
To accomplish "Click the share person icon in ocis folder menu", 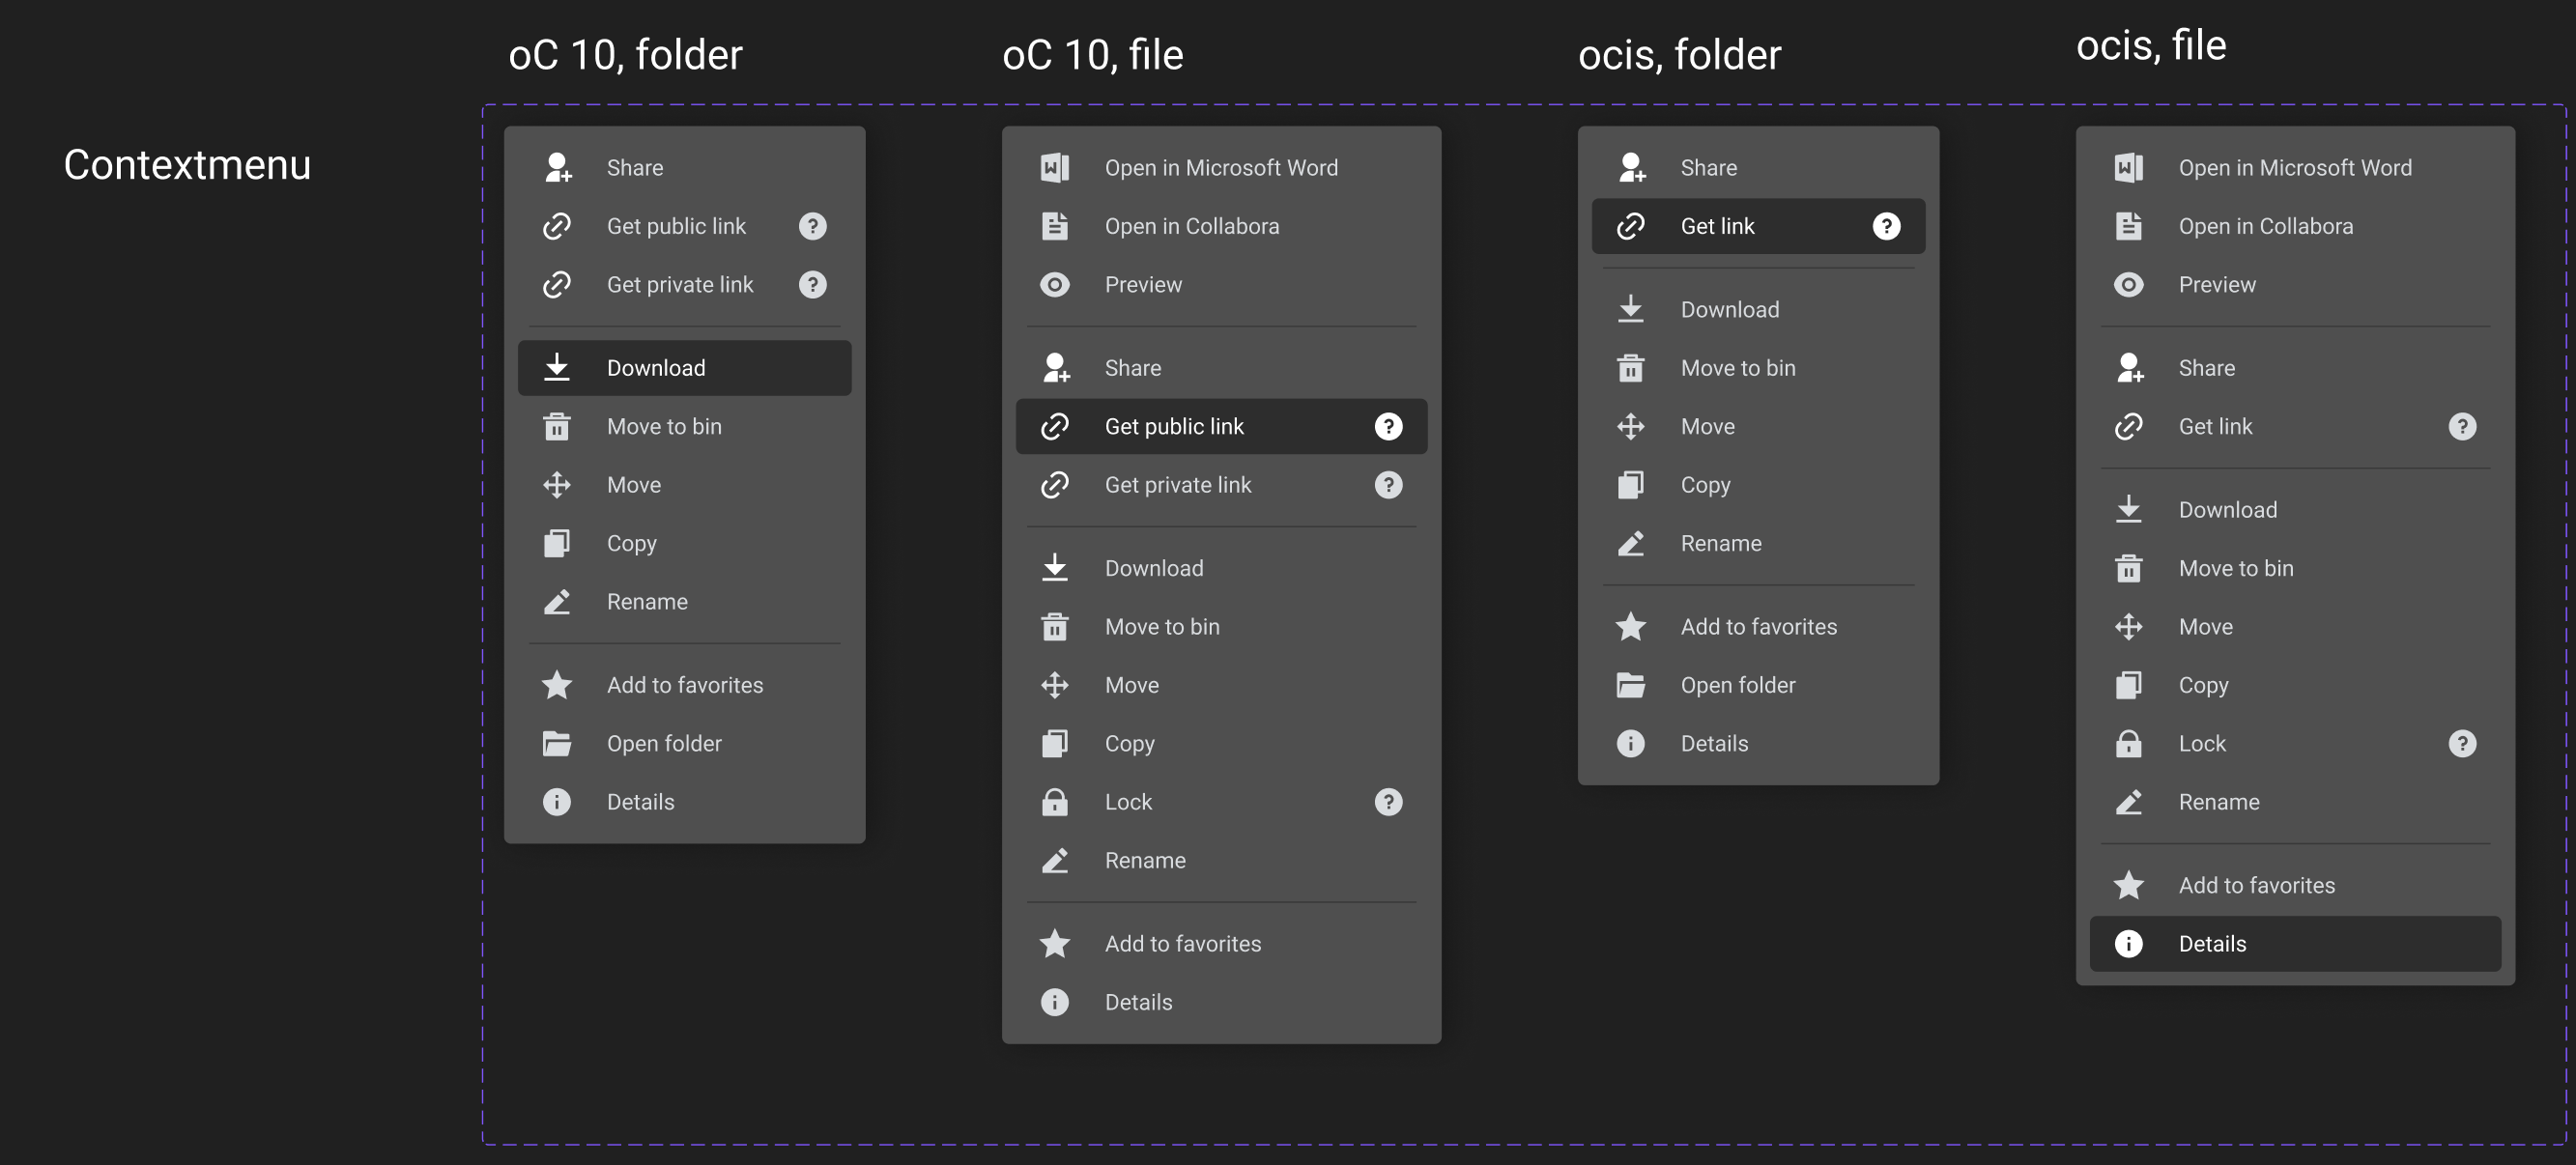I will coord(1631,167).
